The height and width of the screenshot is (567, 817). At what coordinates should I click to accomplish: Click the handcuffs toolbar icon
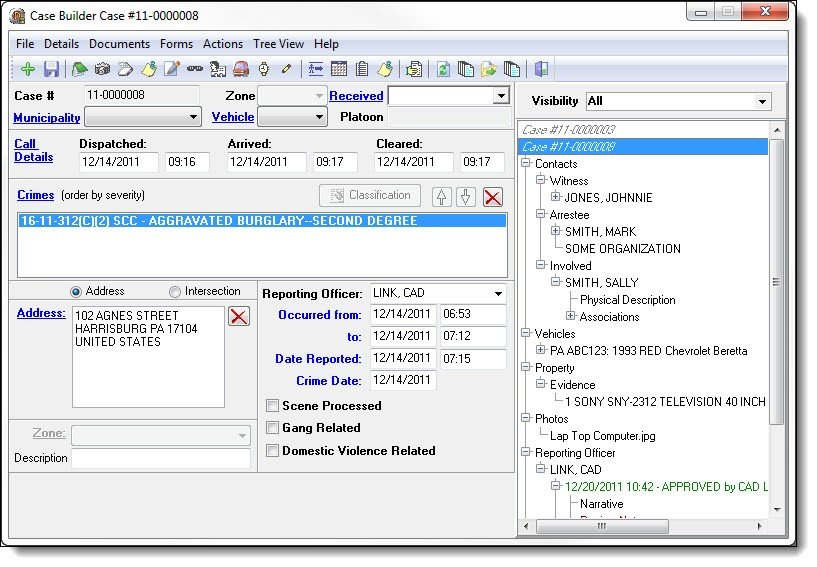point(194,69)
